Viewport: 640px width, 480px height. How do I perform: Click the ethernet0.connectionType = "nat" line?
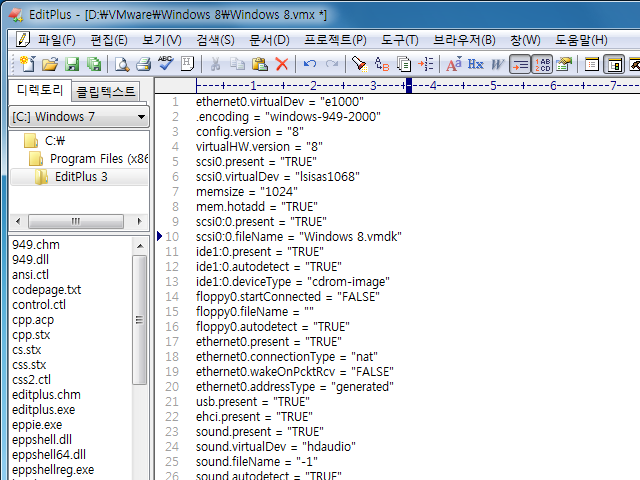[x=287, y=357]
